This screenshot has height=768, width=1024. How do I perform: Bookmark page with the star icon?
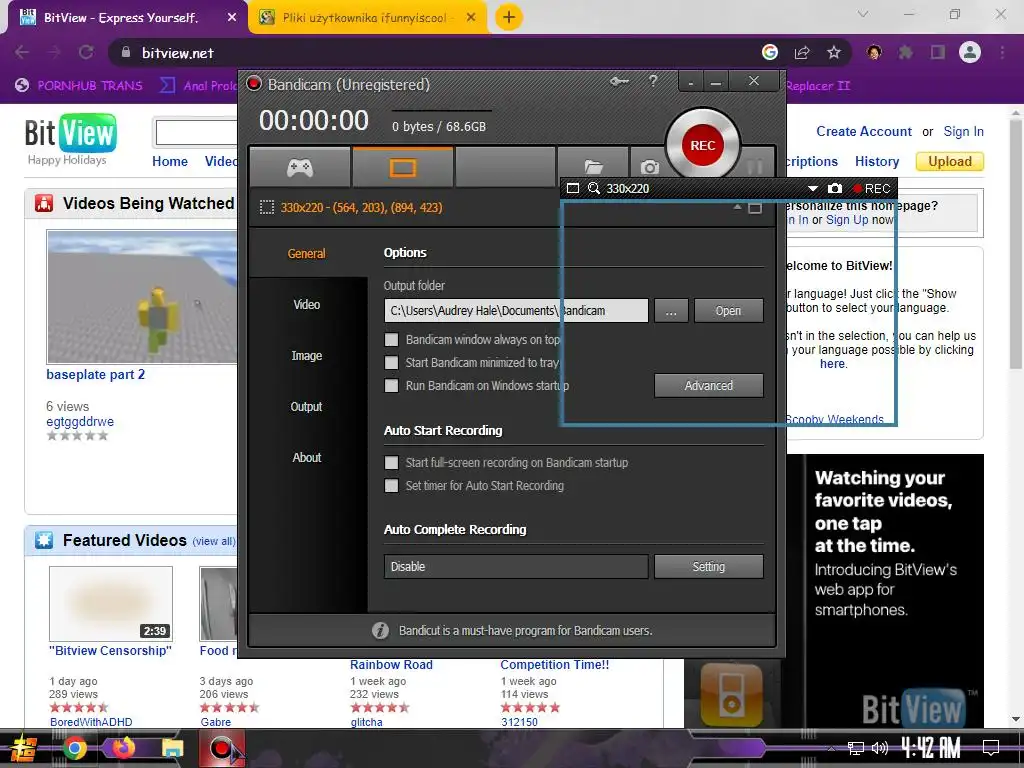[x=834, y=52]
